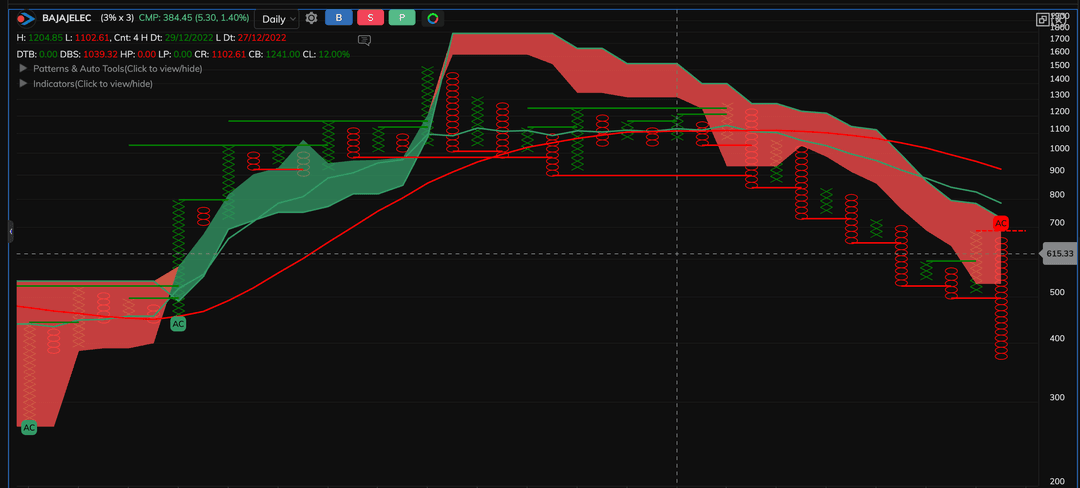Click the green P button
Screen dimensions: 1080x488
click(x=401, y=18)
